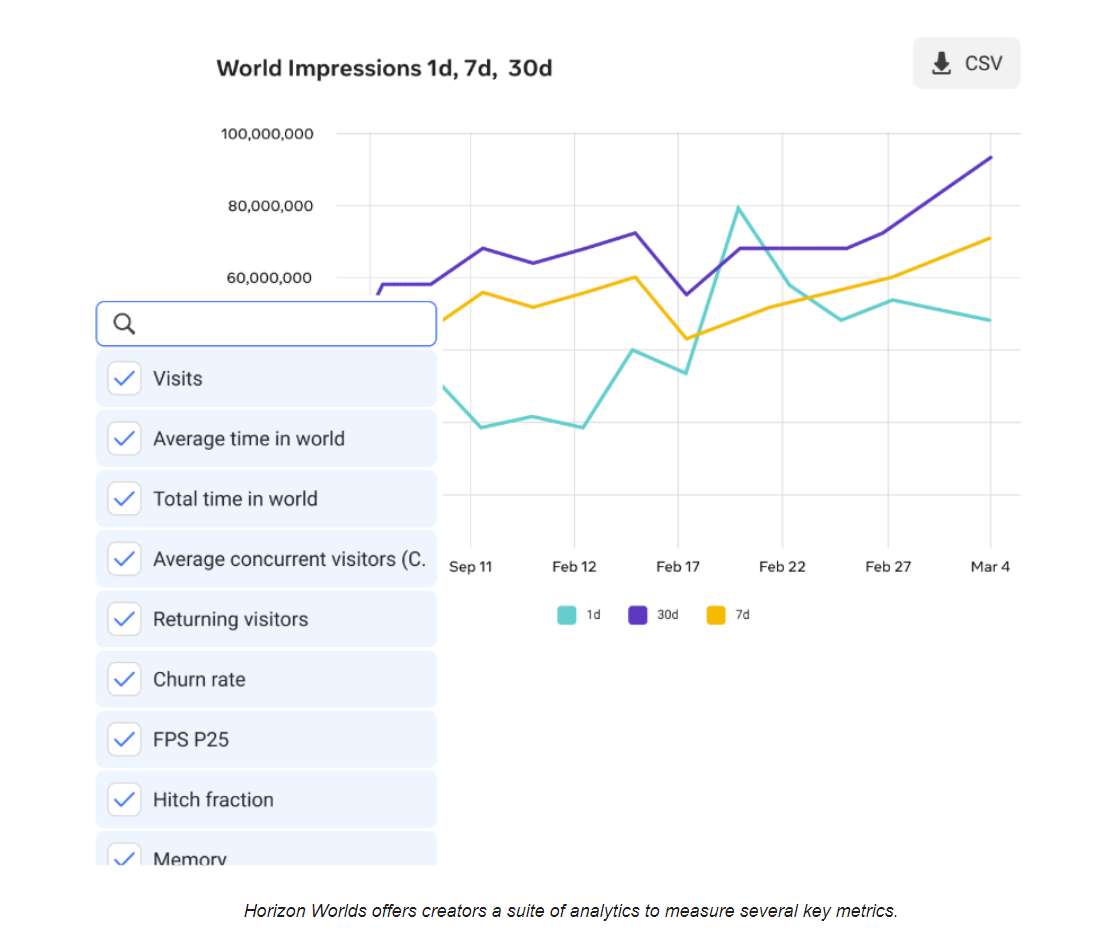Toggle the FPS P25 checkbox
Viewport: 1110px width, 931px height.
coord(124,739)
